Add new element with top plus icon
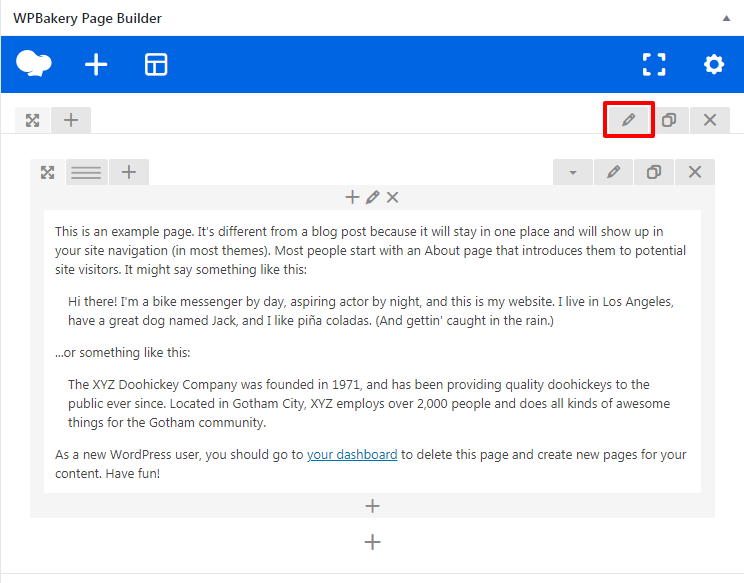The image size is (744, 583). (x=96, y=65)
